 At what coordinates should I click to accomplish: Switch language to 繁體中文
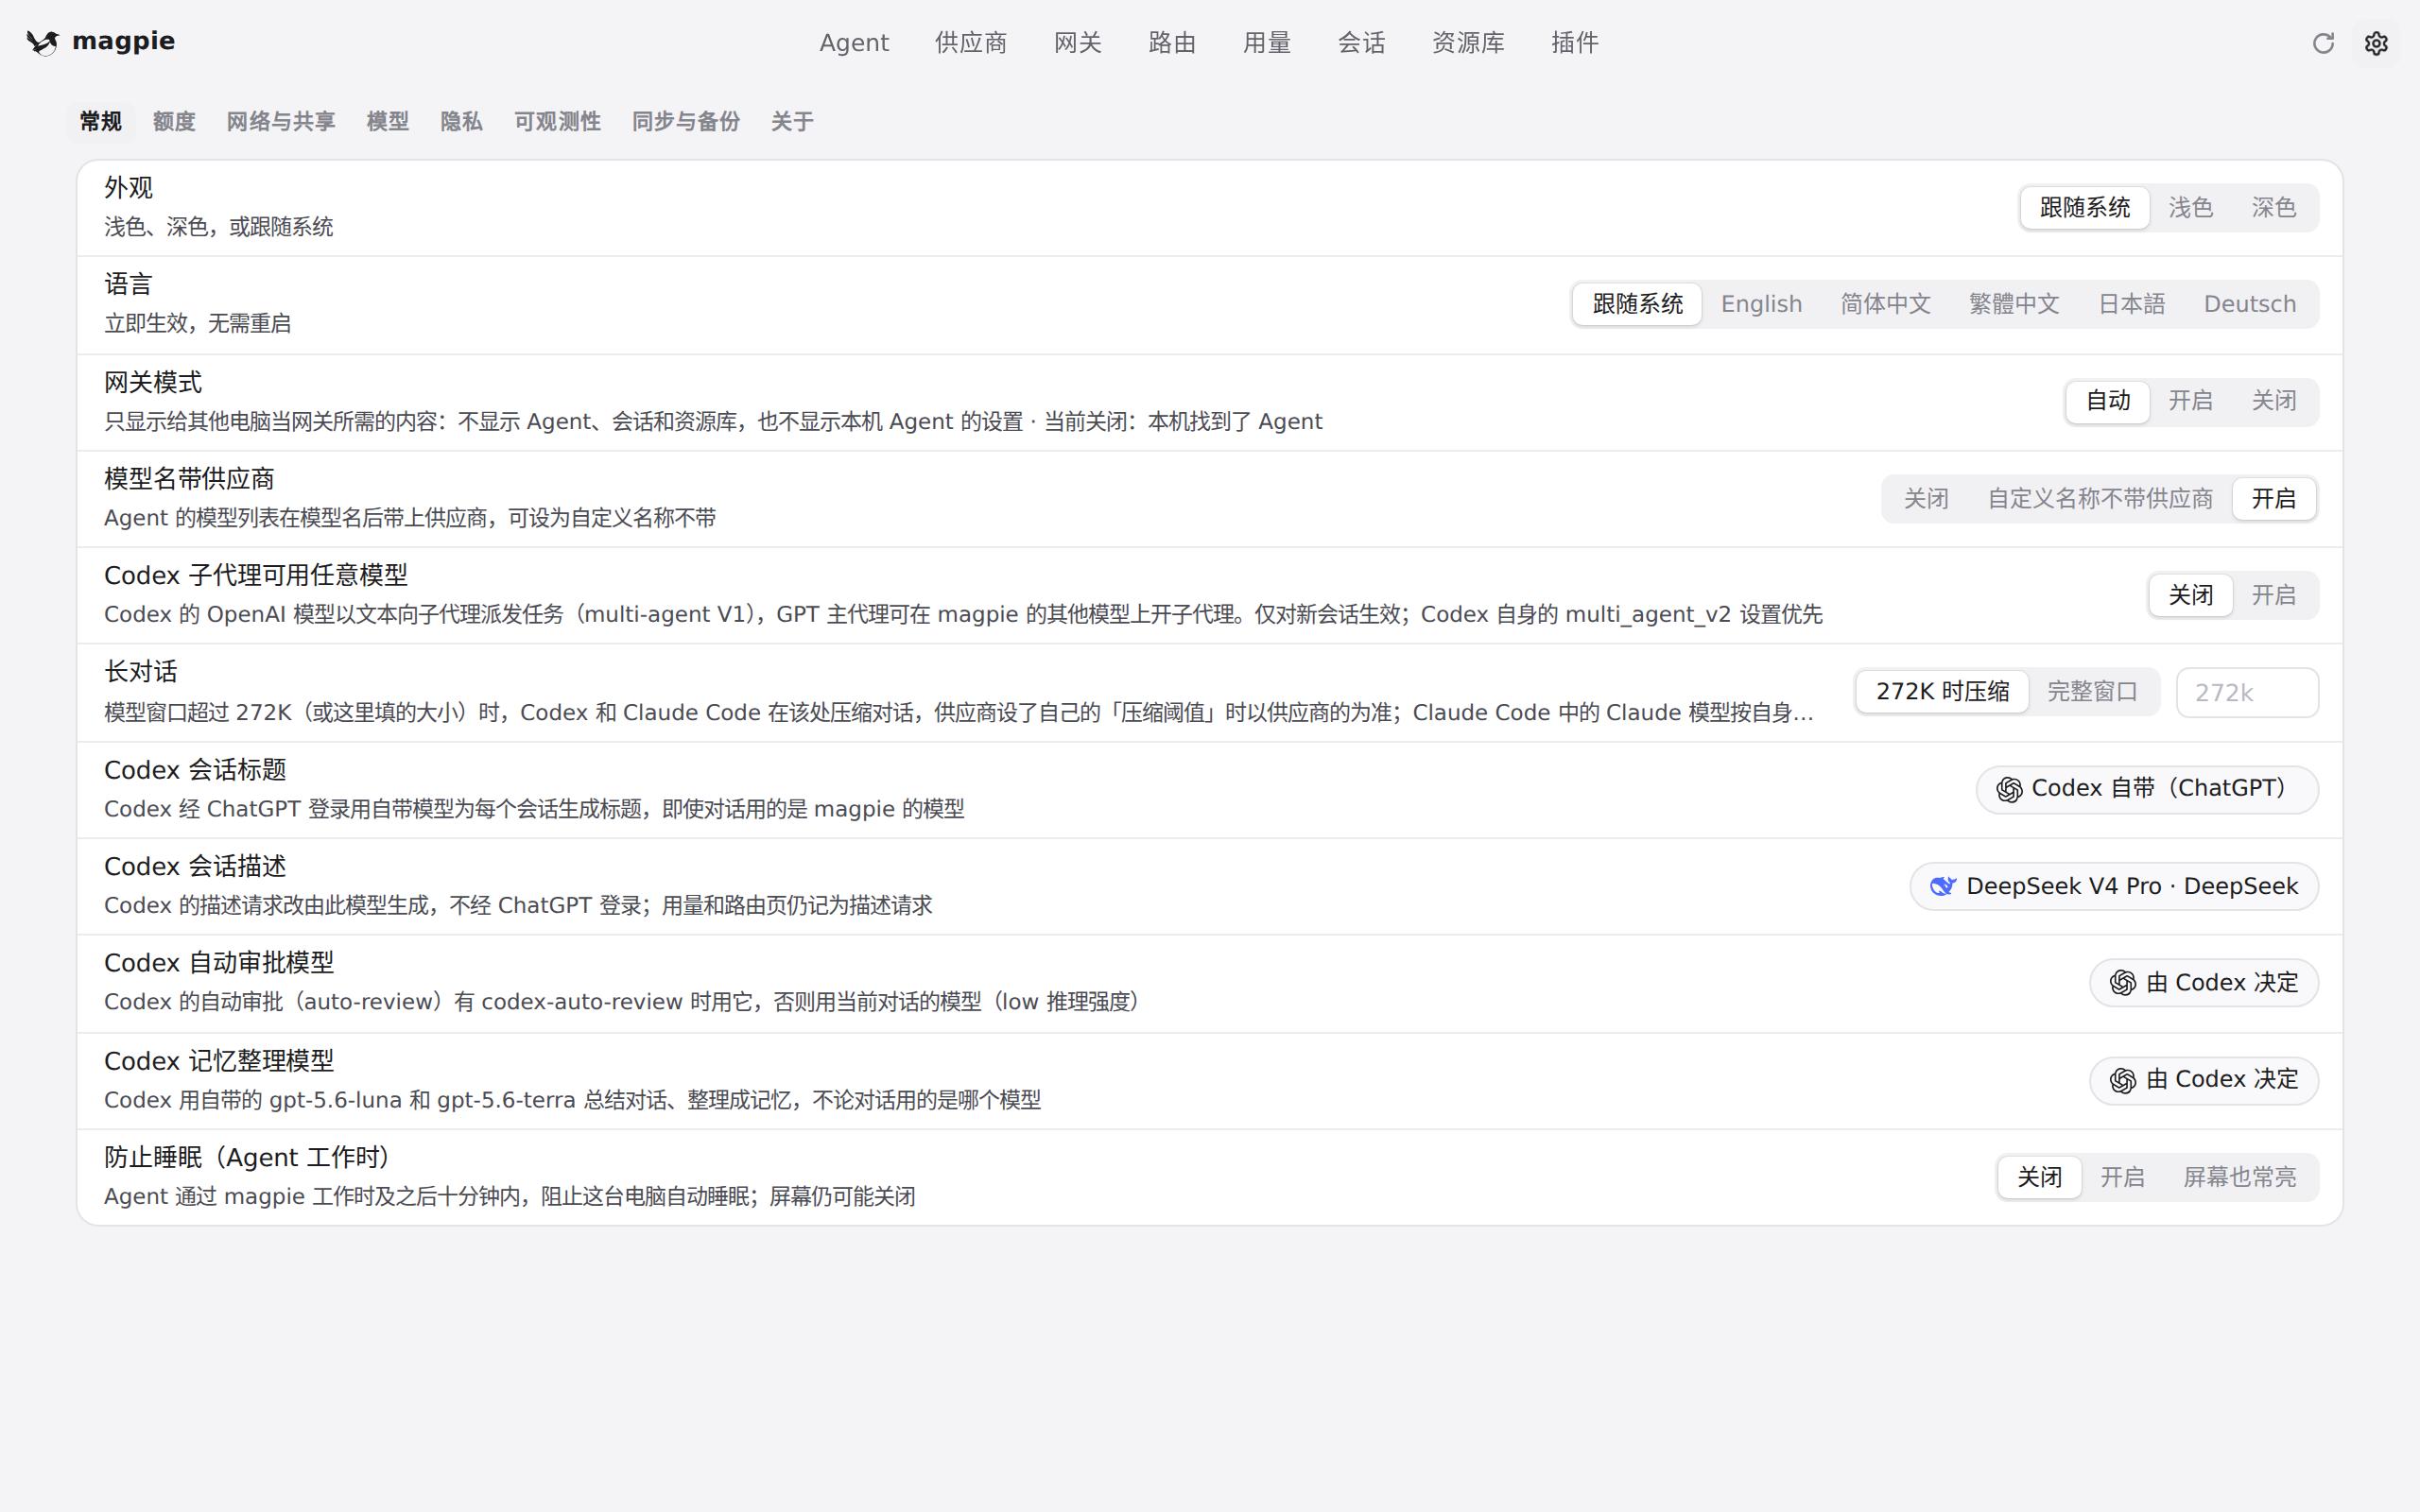point(2013,304)
